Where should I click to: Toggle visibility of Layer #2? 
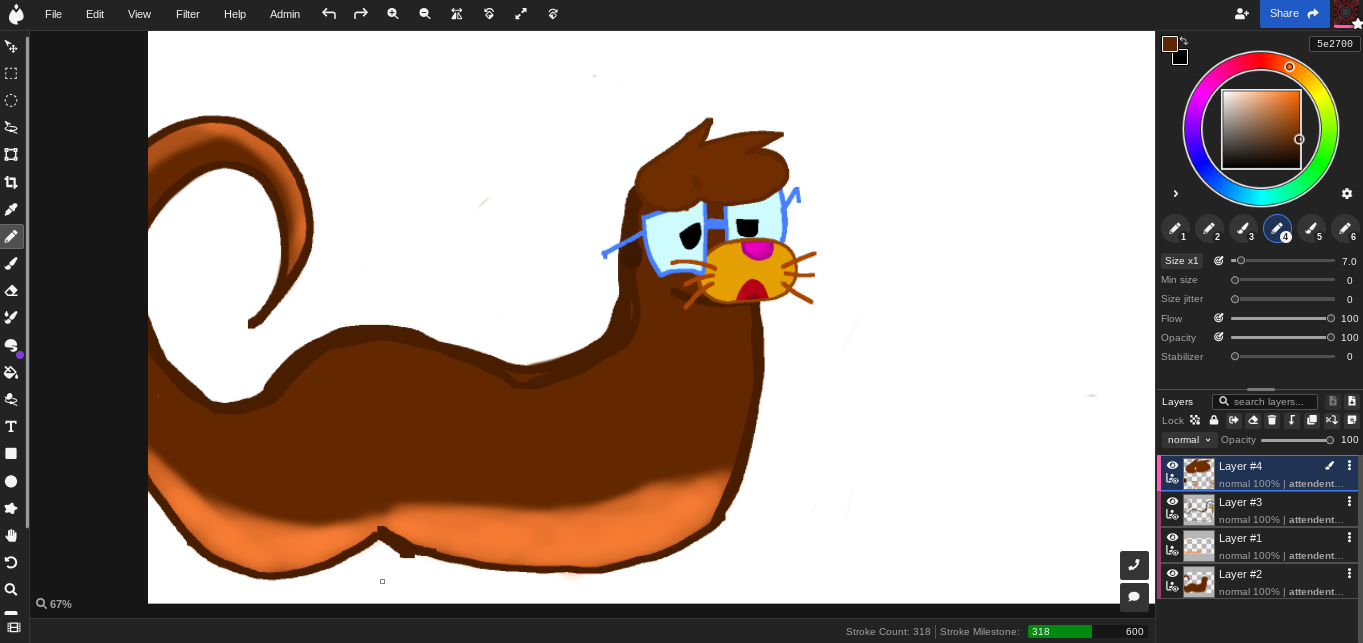[x=1172, y=573]
